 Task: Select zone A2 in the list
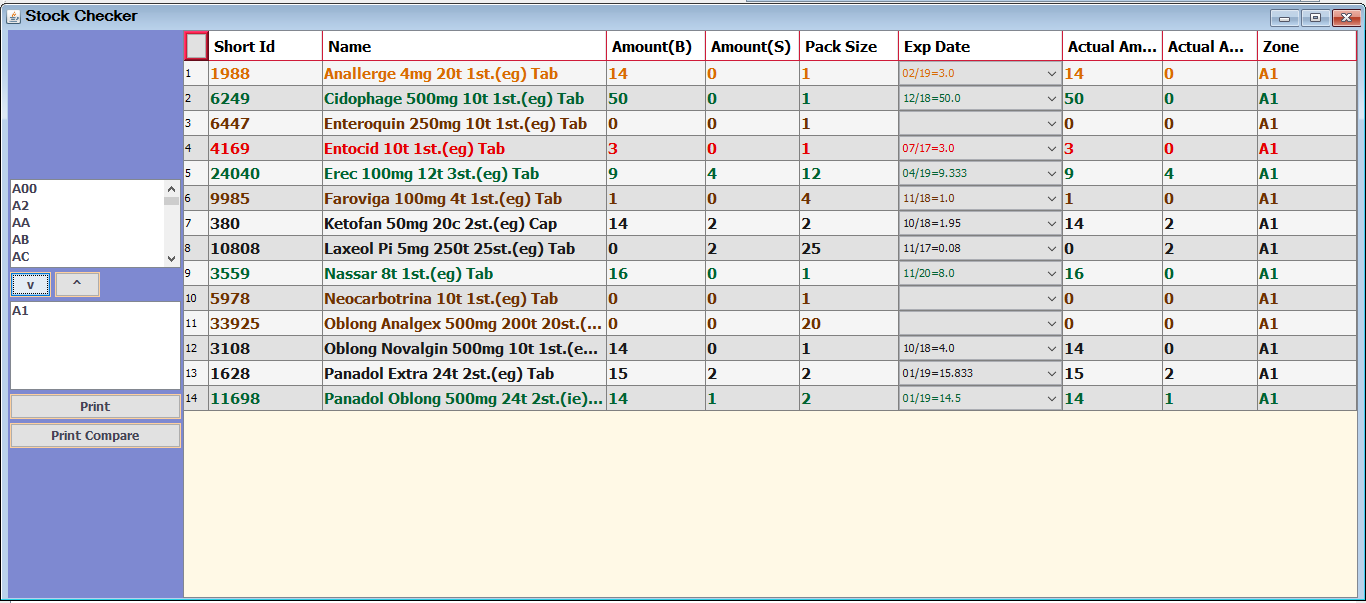point(87,205)
